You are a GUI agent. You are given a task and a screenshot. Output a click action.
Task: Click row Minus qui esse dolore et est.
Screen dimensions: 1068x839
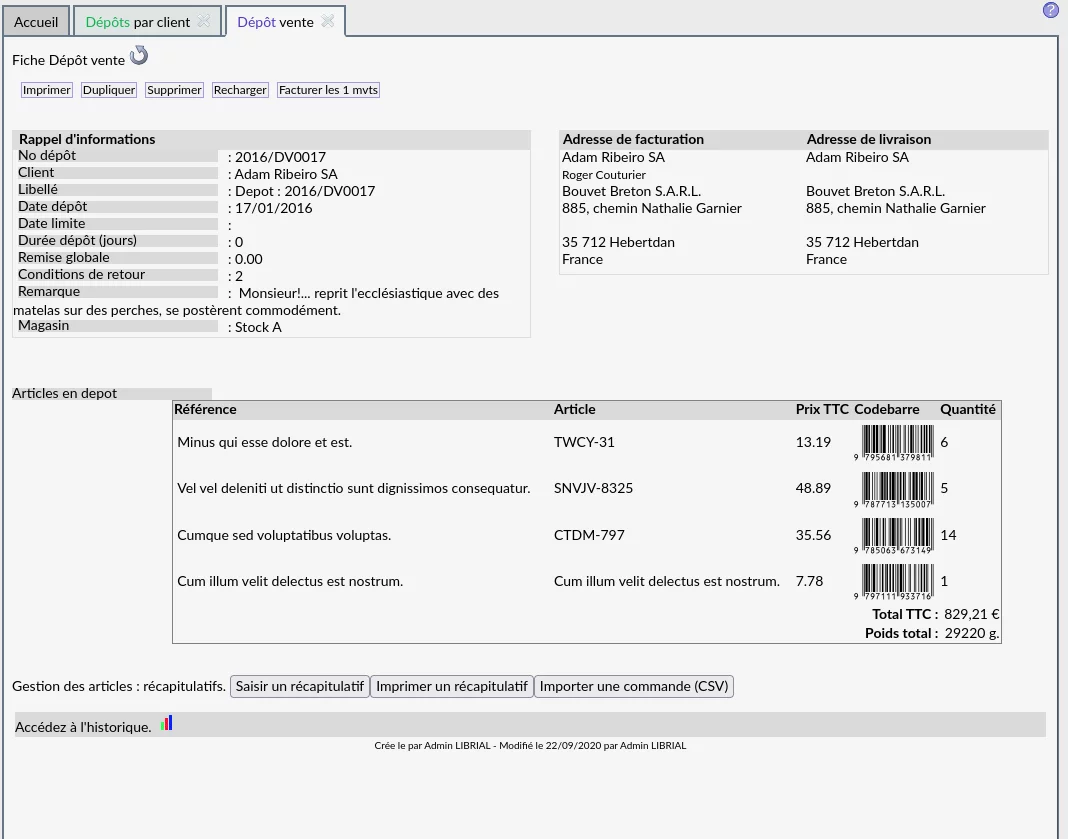pyautogui.click(x=586, y=443)
